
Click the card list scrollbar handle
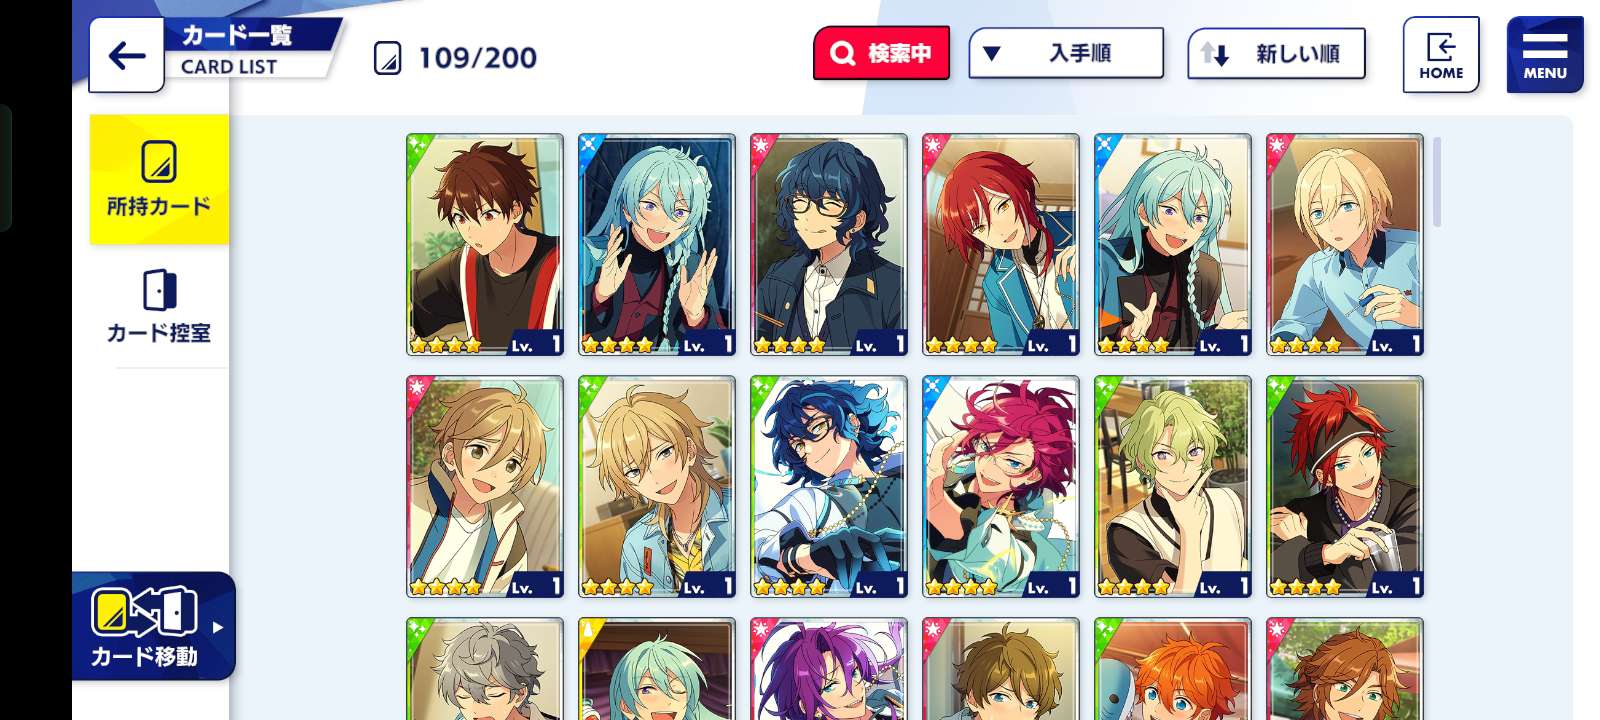1437,182
